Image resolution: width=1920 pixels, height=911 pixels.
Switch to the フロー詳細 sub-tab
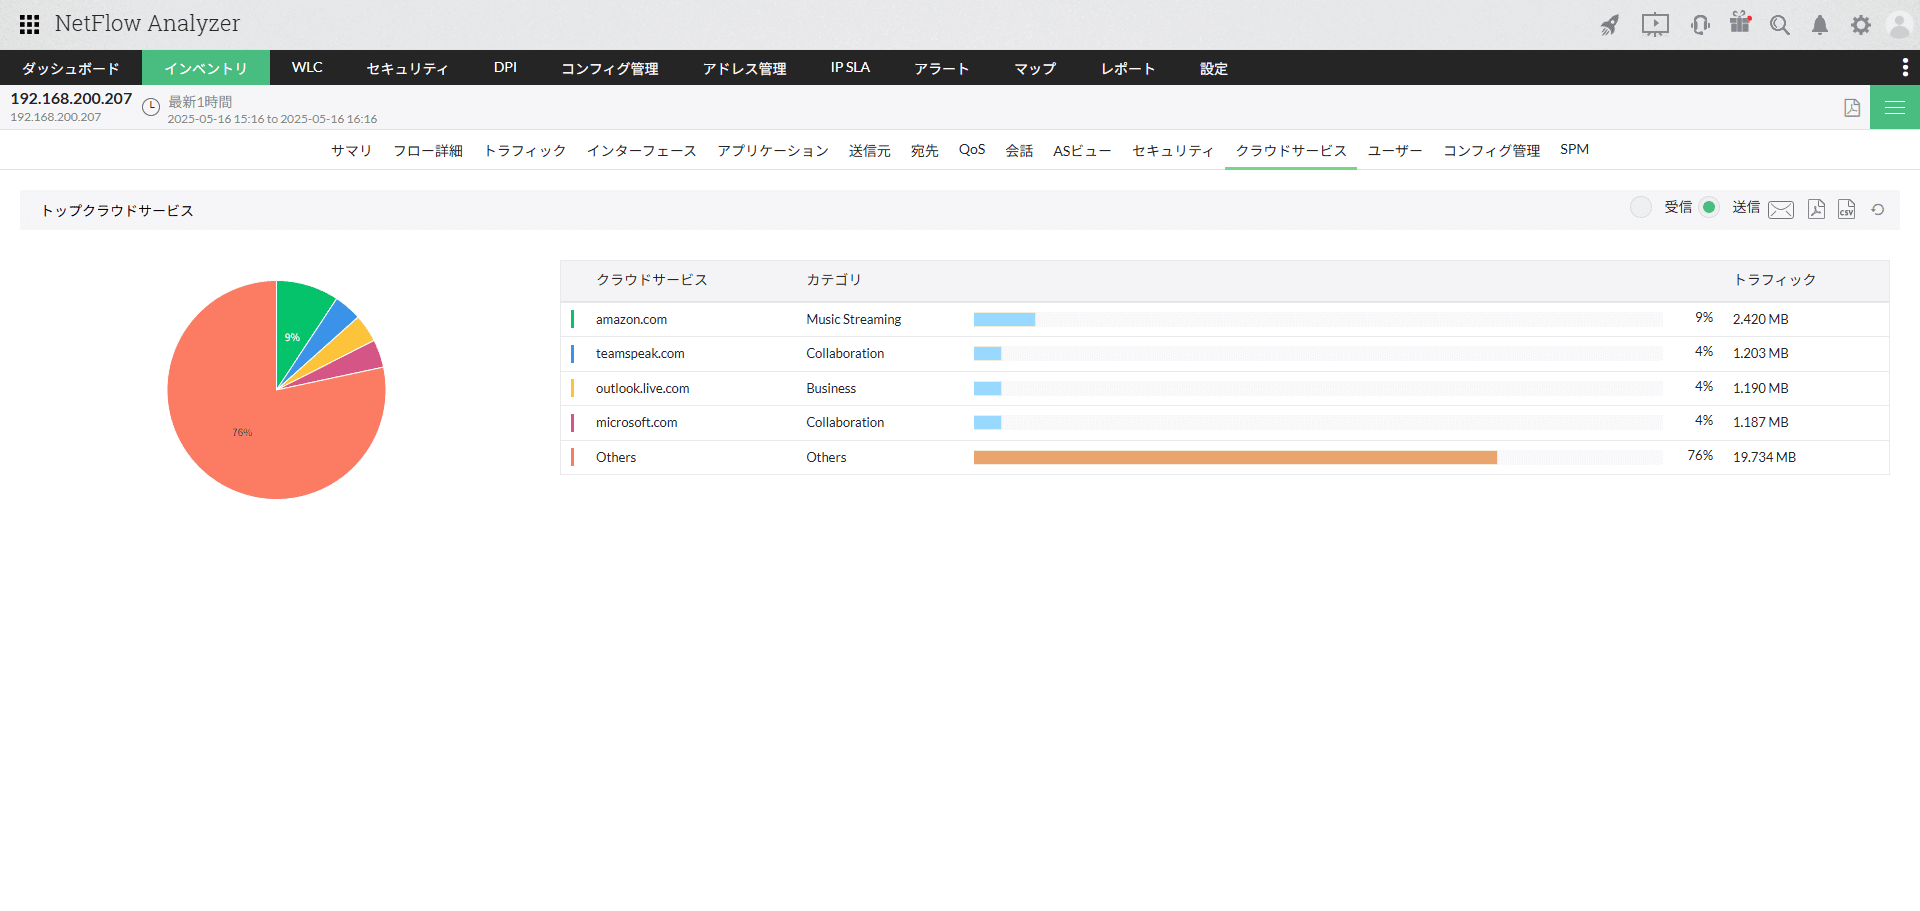pos(428,150)
